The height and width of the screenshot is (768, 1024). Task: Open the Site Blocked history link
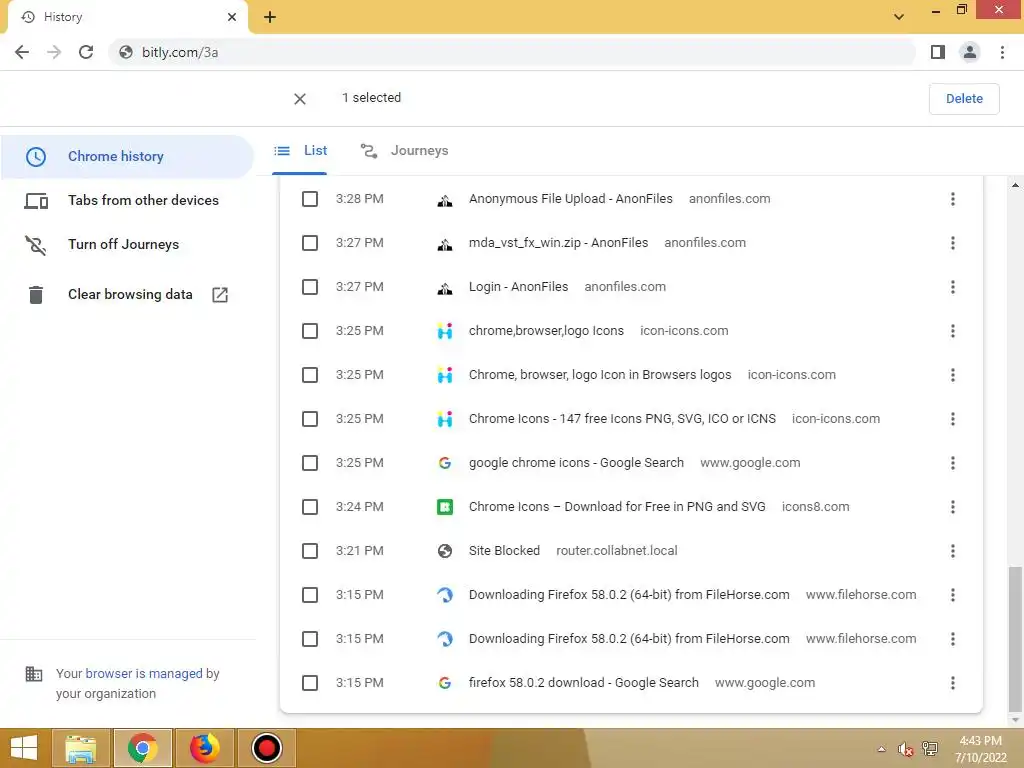pyautogui.click(x=504, y=551)
